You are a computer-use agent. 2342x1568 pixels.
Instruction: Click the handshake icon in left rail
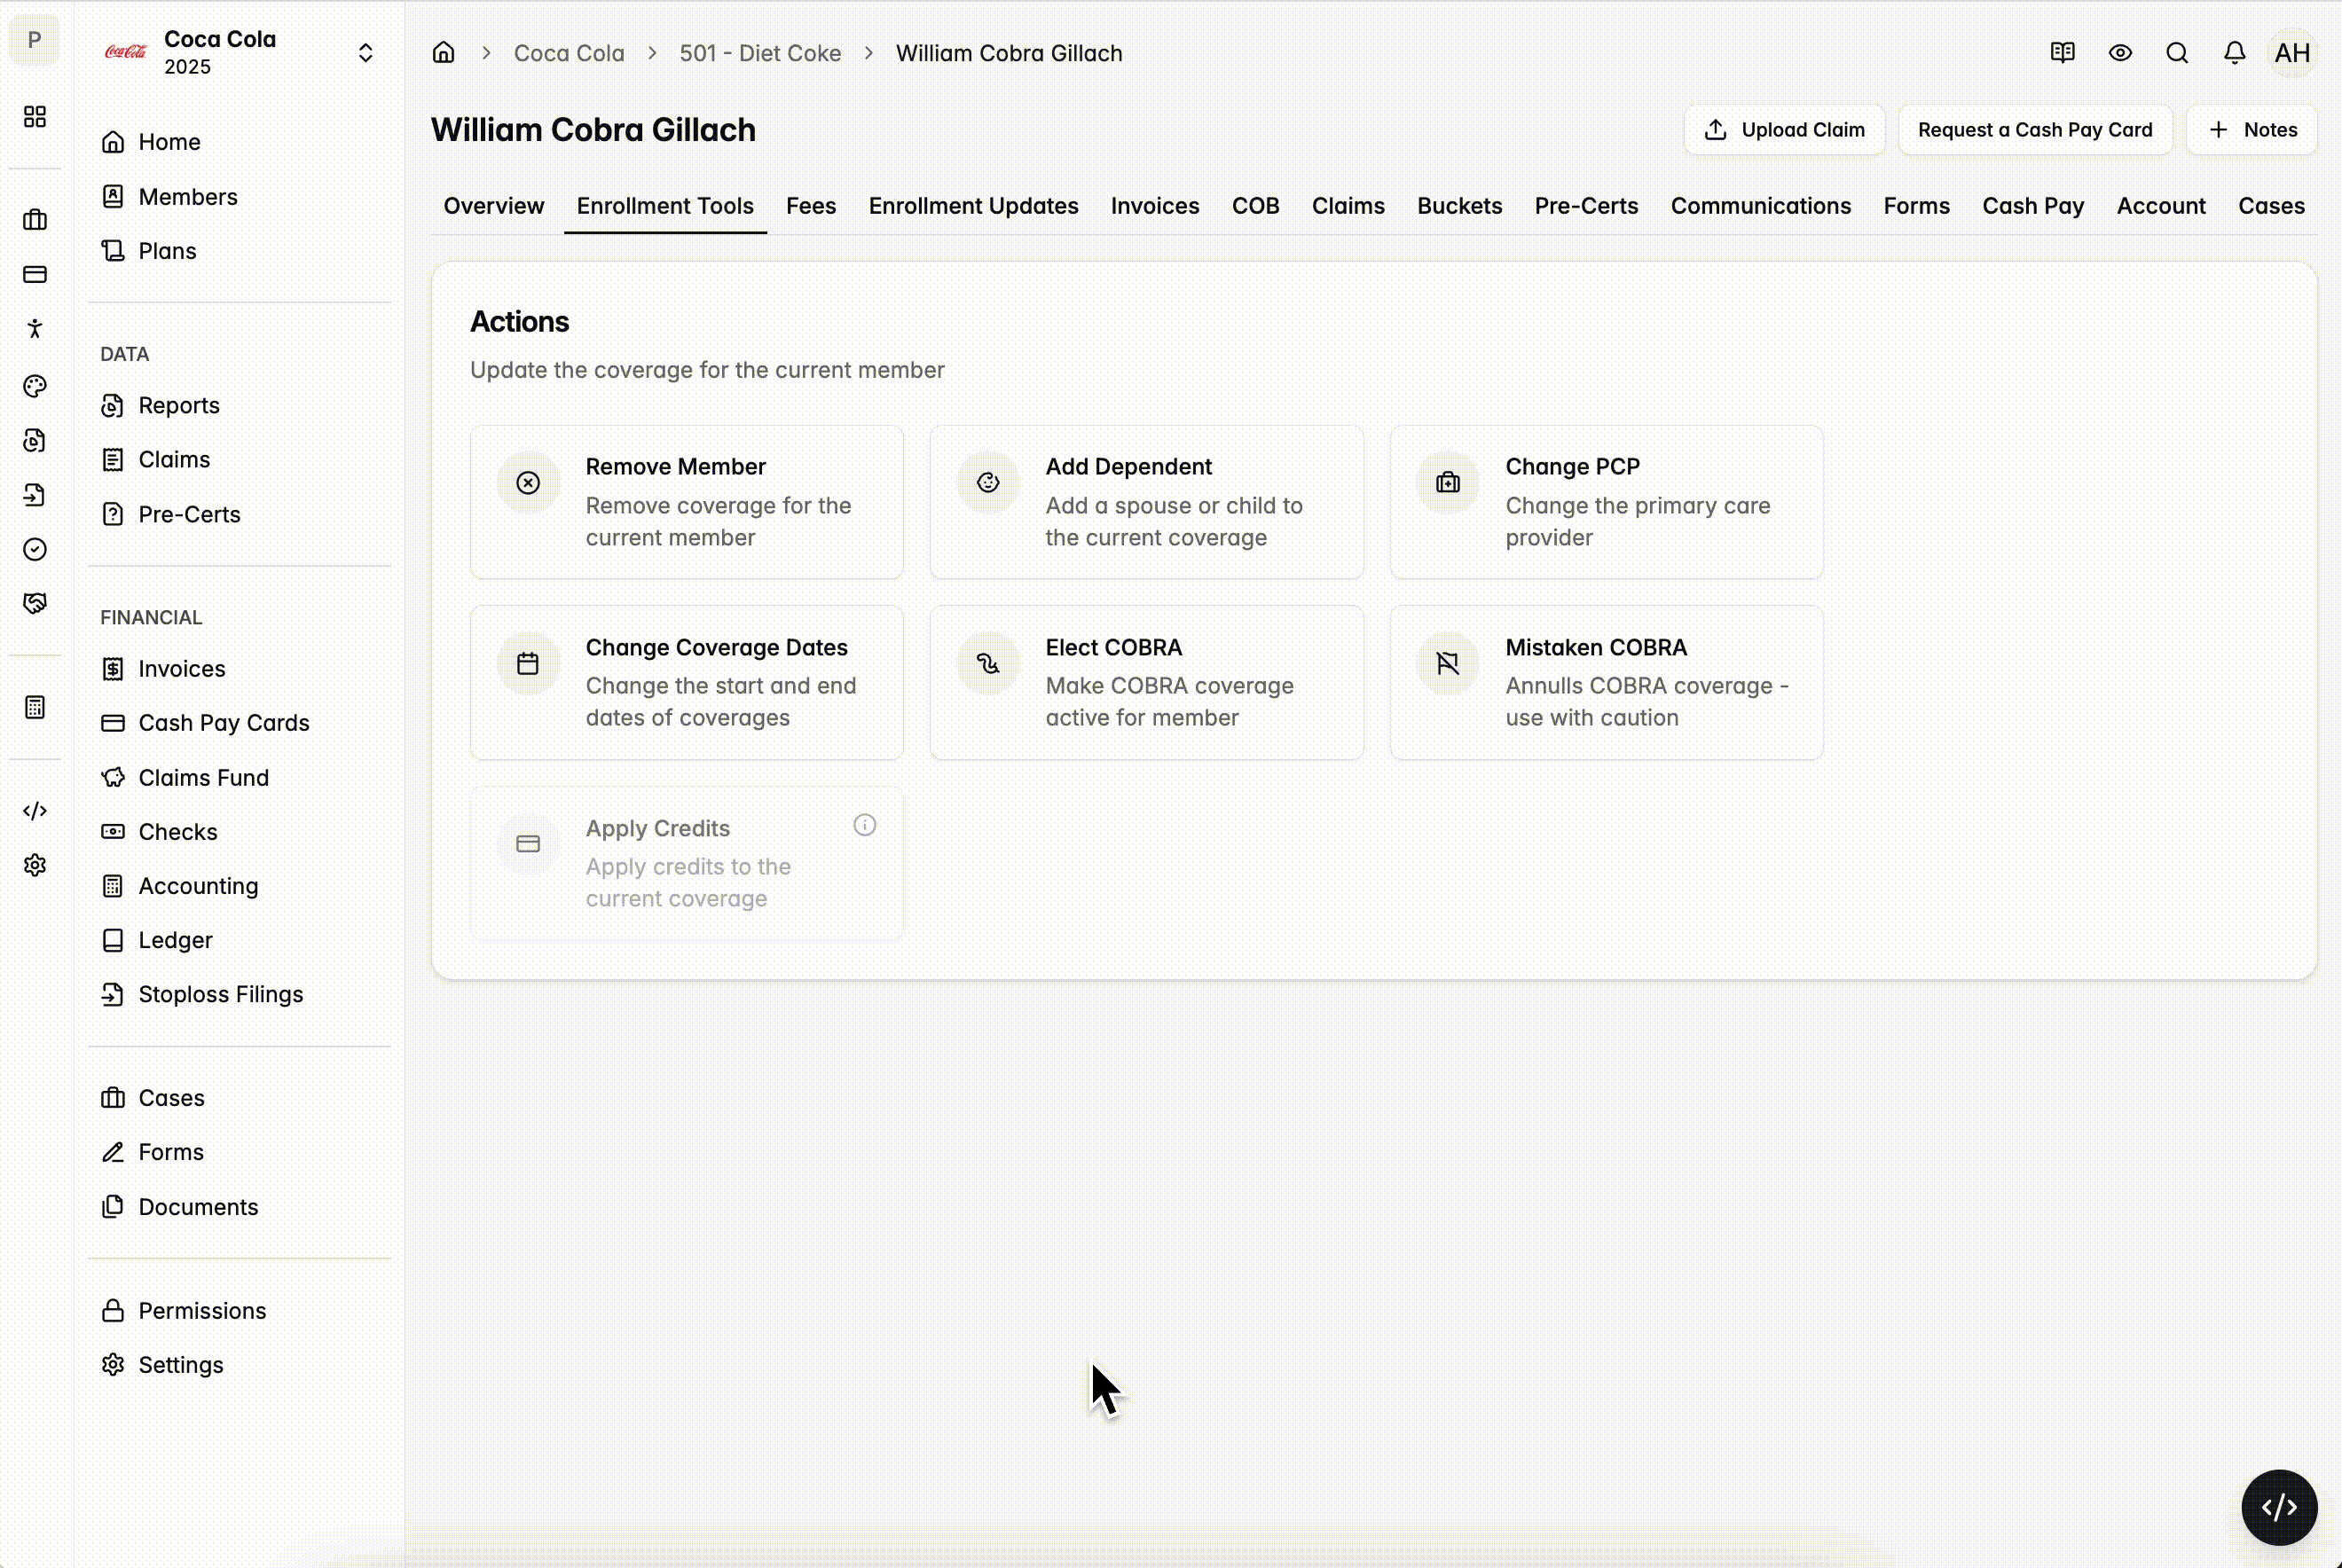pyautogui.click(x=35, y=603)
